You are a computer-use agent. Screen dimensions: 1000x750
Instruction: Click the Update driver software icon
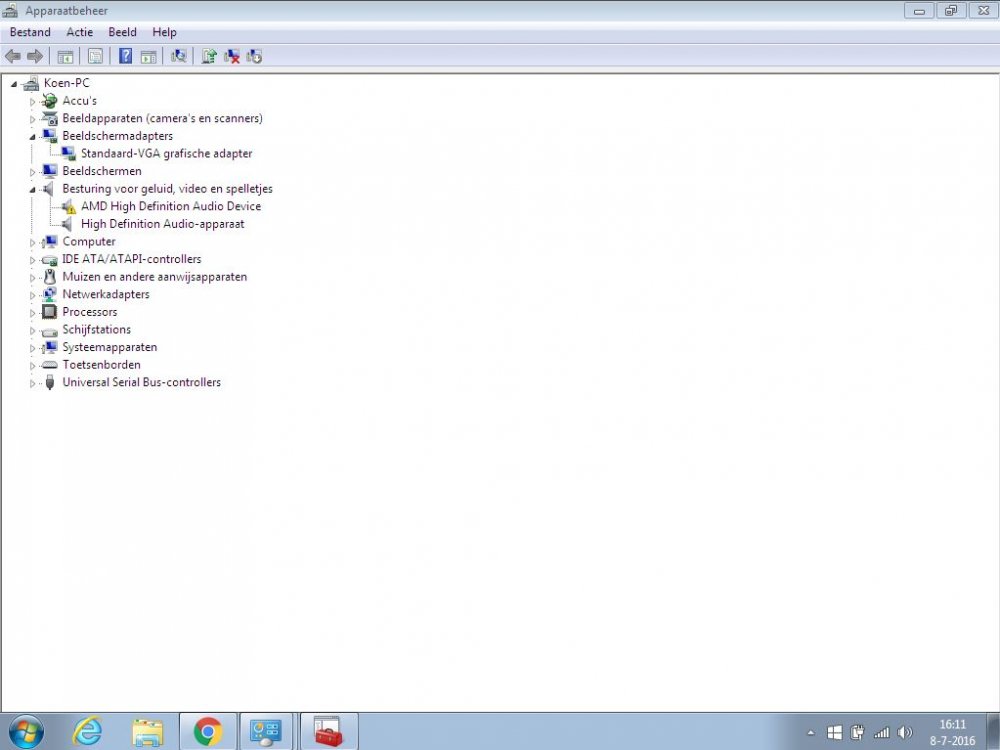[x=209, y=56]
